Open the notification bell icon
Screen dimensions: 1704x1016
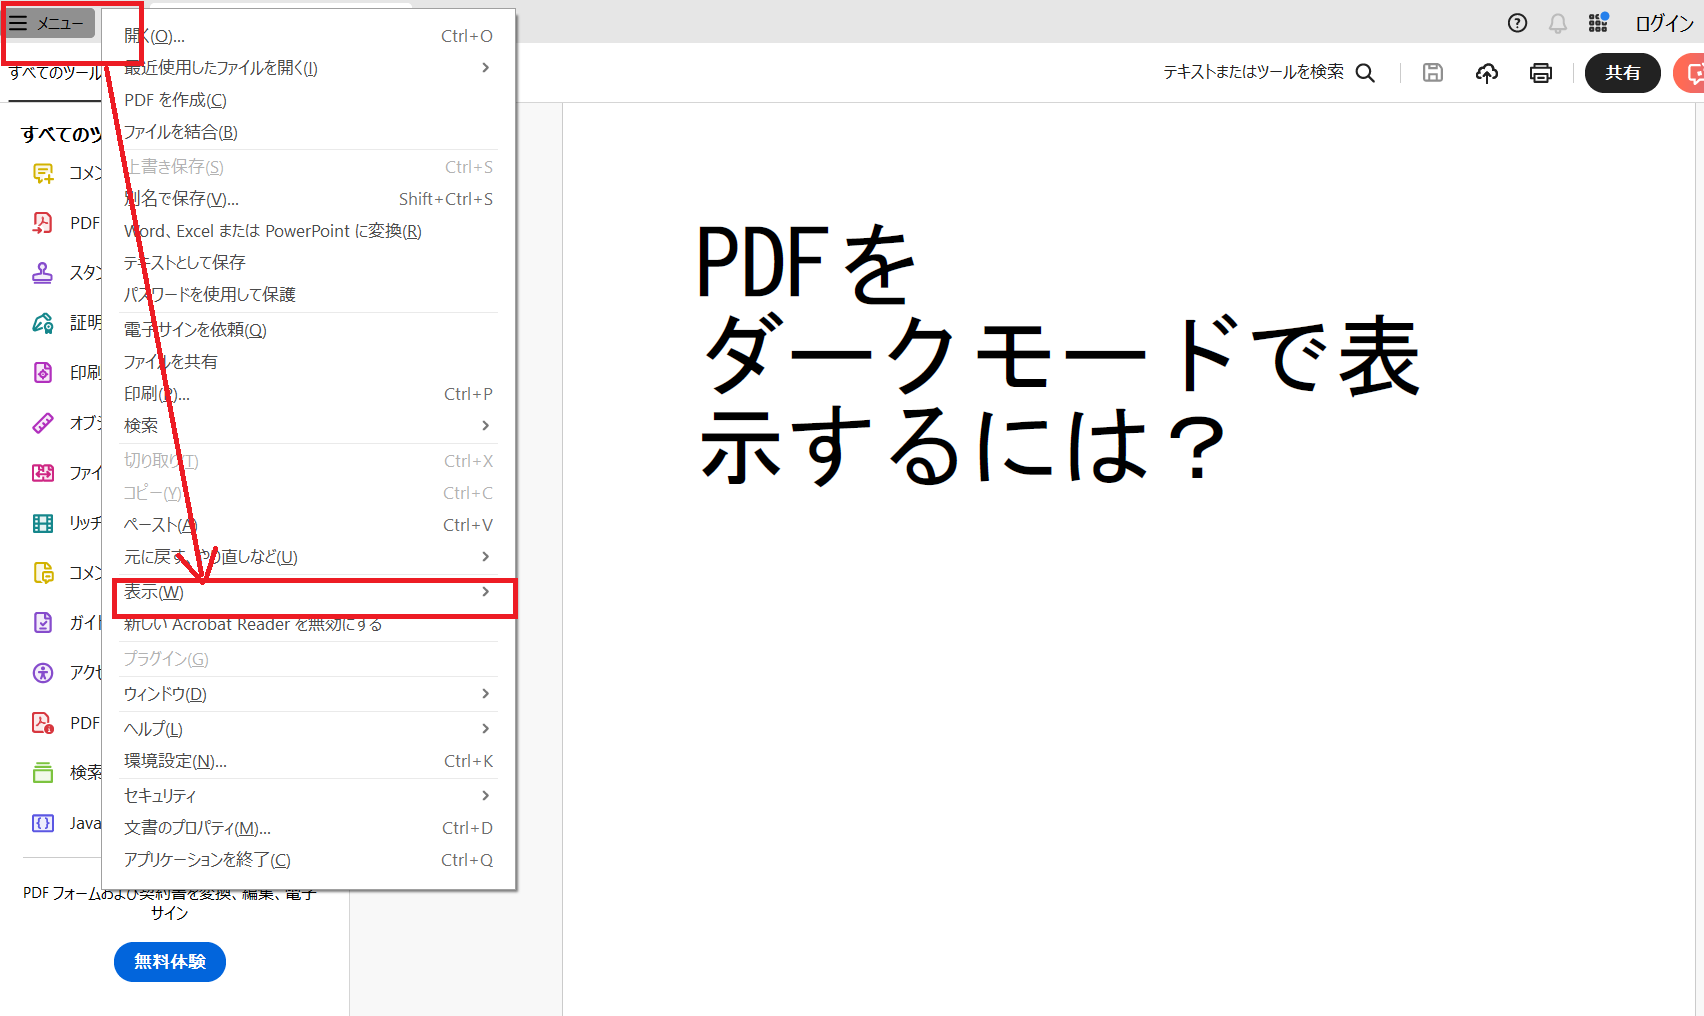(1556, 22)
